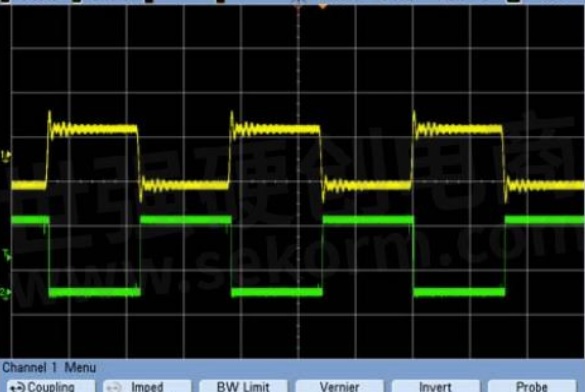585x392 pixels.
Task: Click the orange trigger point marker at top
Action: point(323,6)
